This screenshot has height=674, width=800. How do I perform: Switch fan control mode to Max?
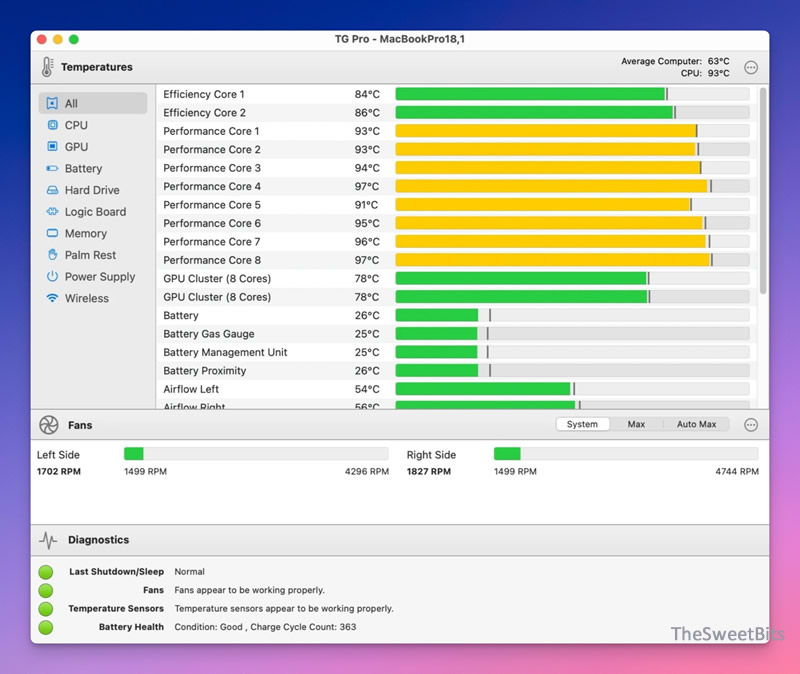click(636, 424)
